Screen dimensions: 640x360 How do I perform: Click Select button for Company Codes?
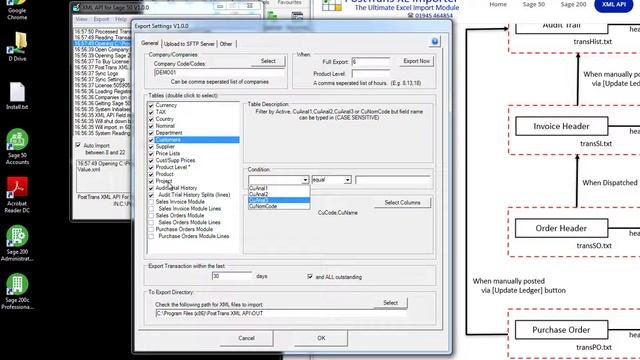(268, 61)
